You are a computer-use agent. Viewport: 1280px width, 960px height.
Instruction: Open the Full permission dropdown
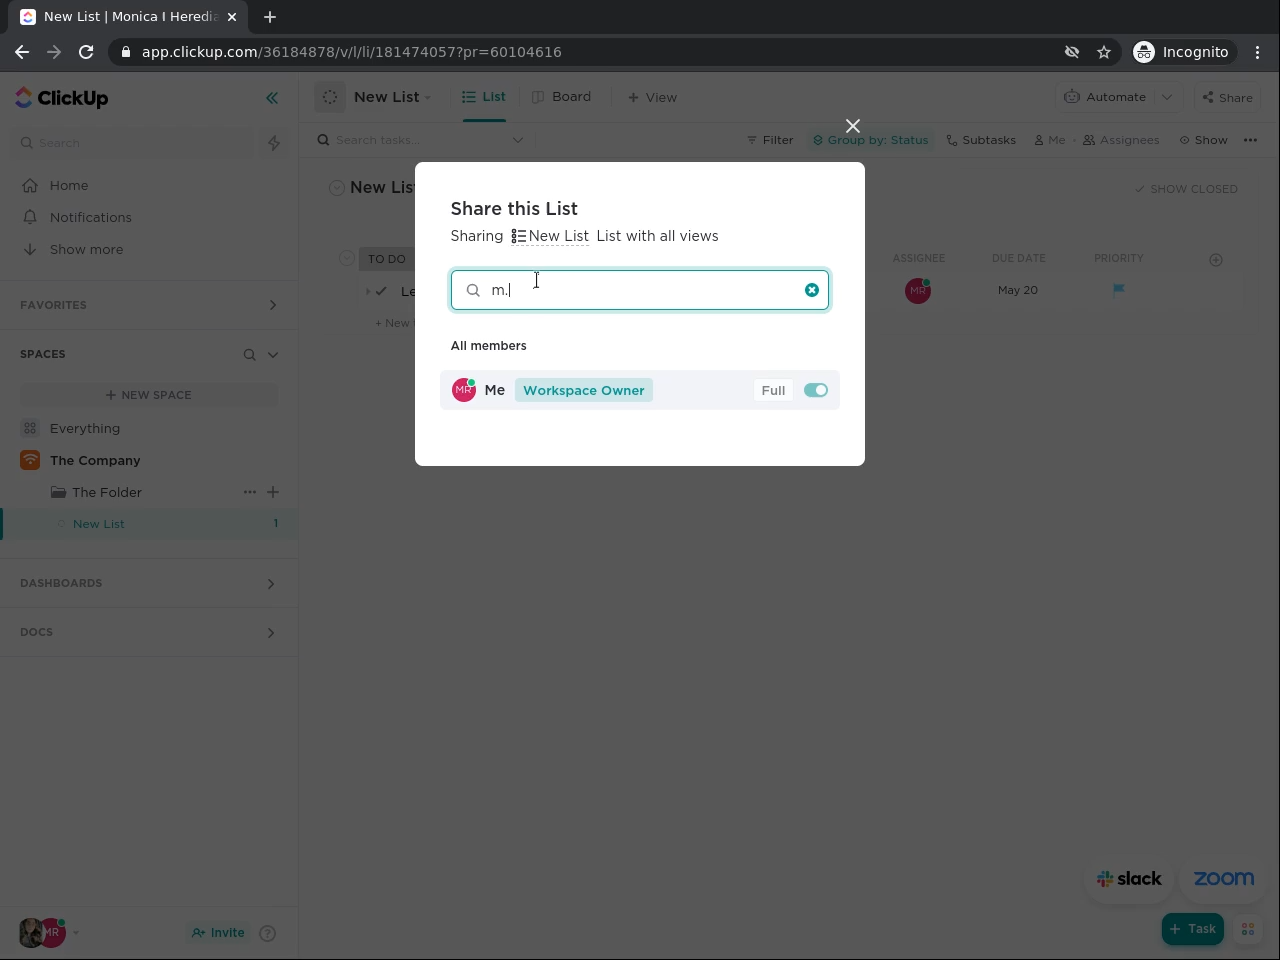click(773, 390)
